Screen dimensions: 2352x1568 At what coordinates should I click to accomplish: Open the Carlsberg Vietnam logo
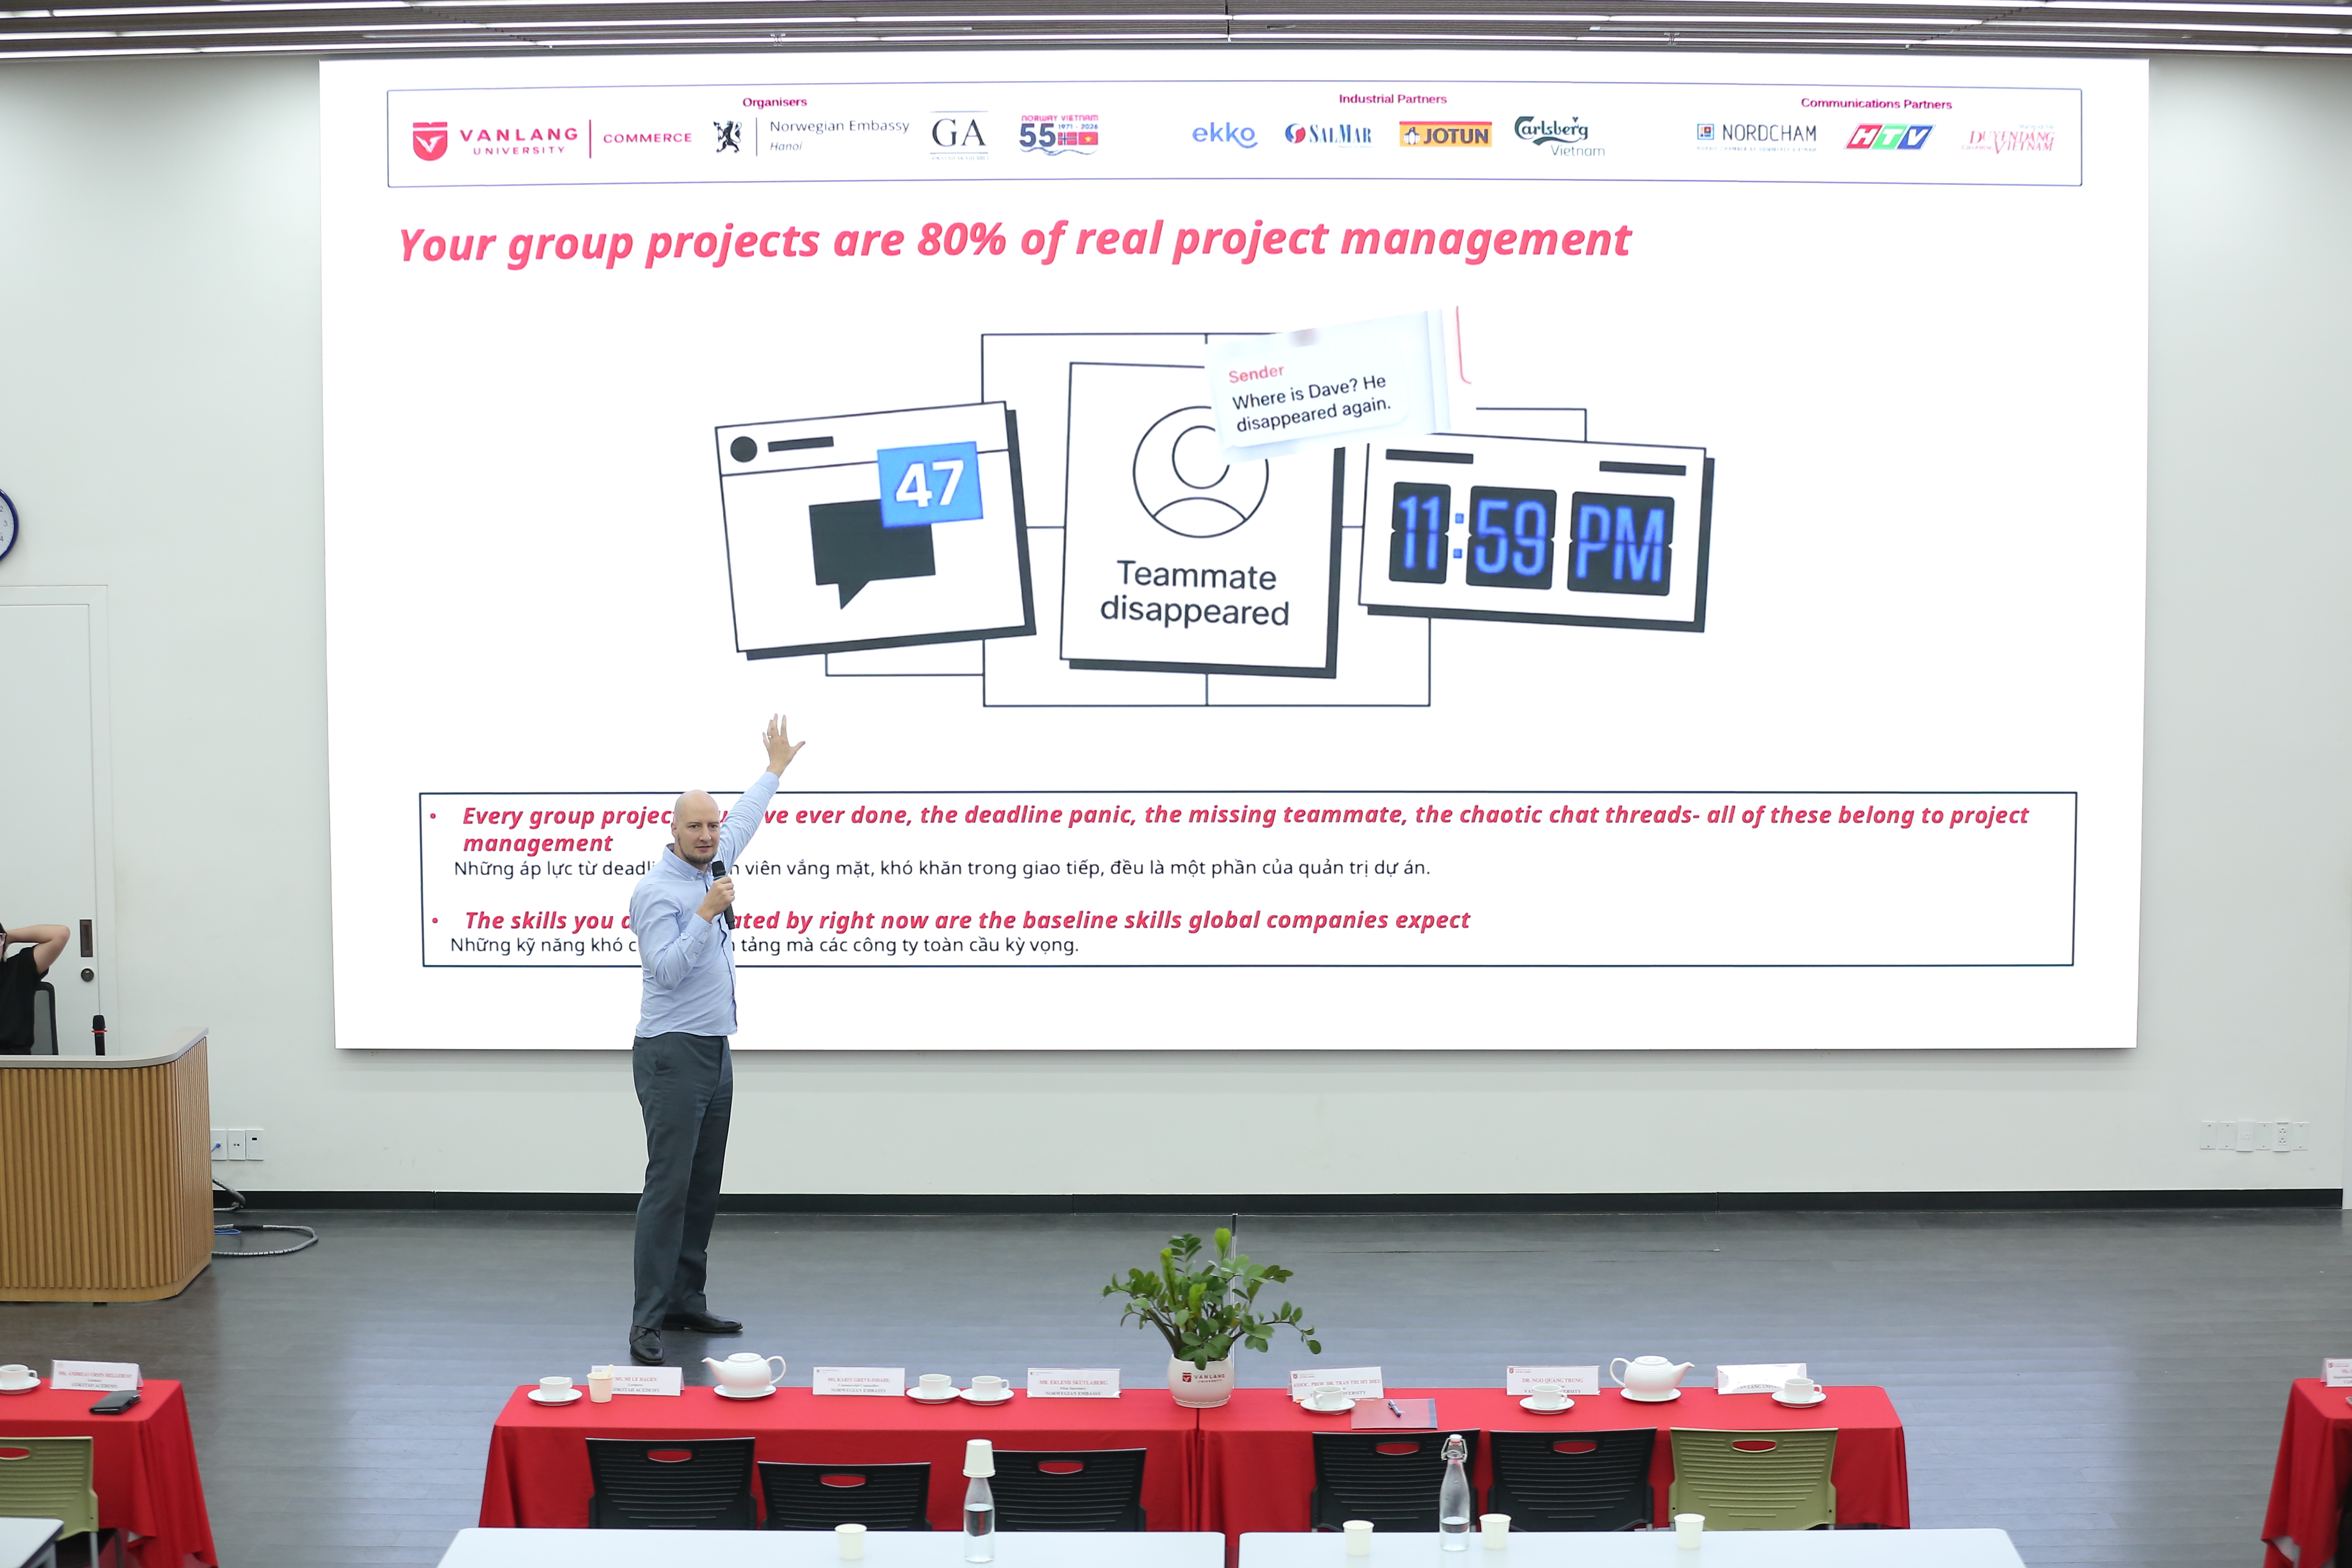click(x=1559, y=136)
